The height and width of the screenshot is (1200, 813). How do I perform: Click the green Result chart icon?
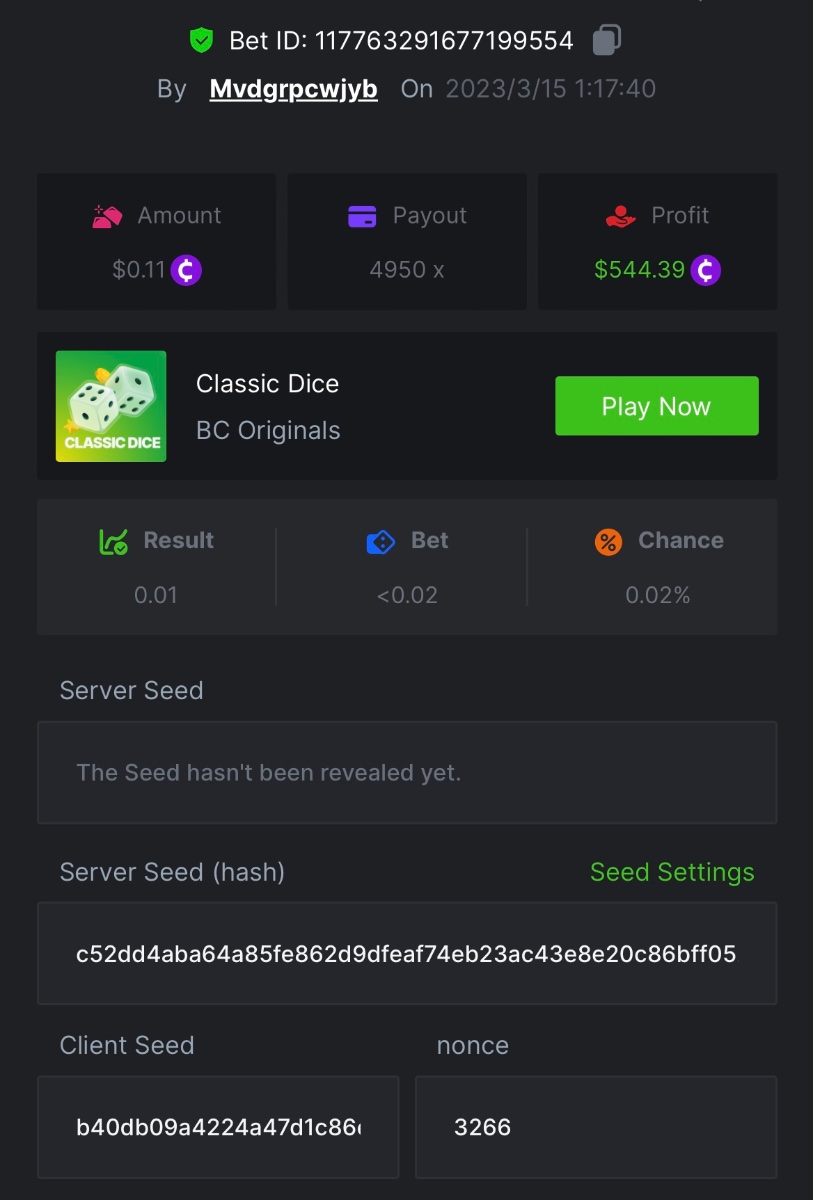pos(113,541)
